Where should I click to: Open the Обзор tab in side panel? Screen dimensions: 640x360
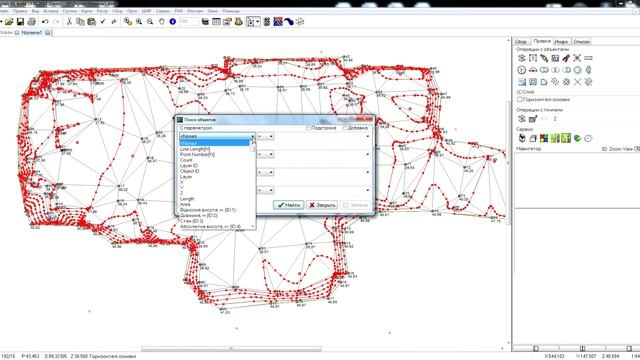pos(521,42)
